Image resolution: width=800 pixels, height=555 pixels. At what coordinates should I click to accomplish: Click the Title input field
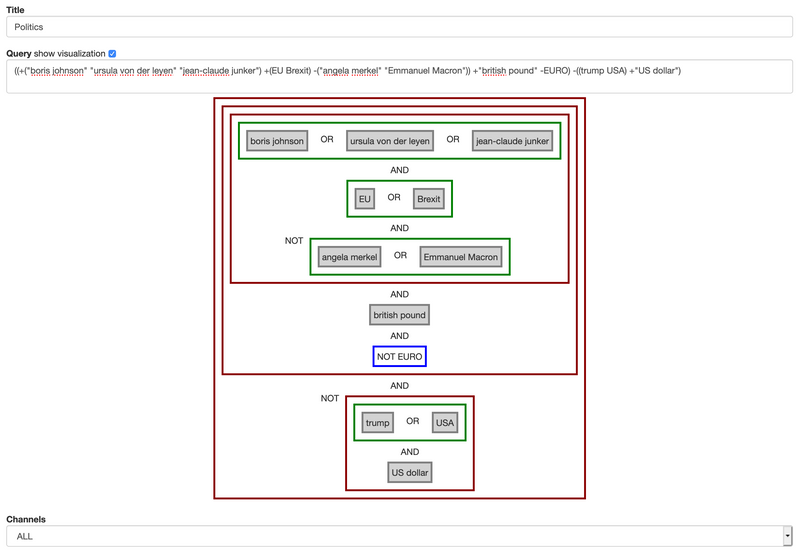(x=399, y=28)
